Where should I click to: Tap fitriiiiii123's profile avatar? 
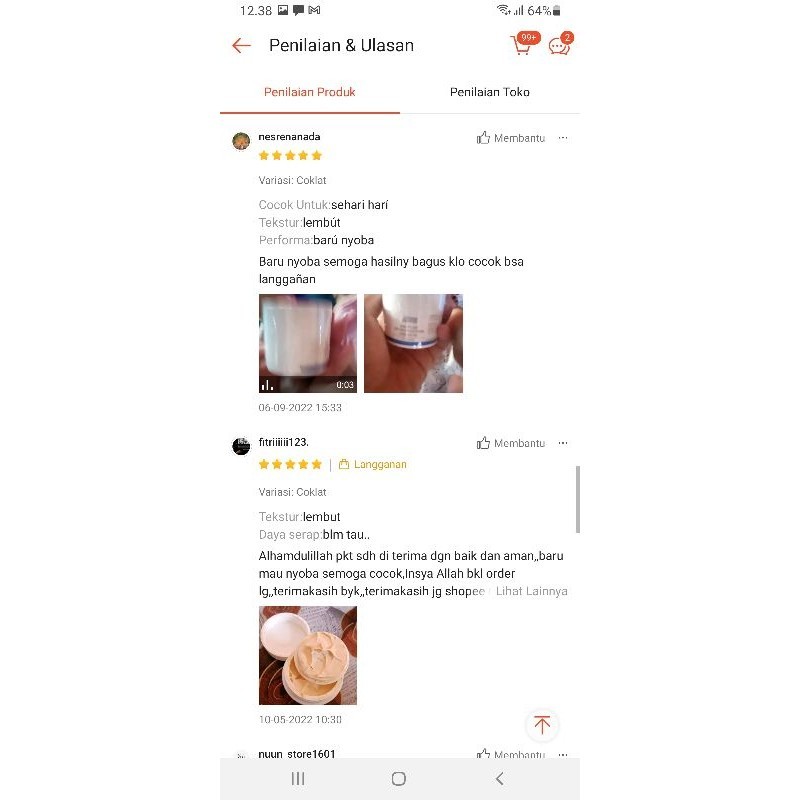[241, 446]
